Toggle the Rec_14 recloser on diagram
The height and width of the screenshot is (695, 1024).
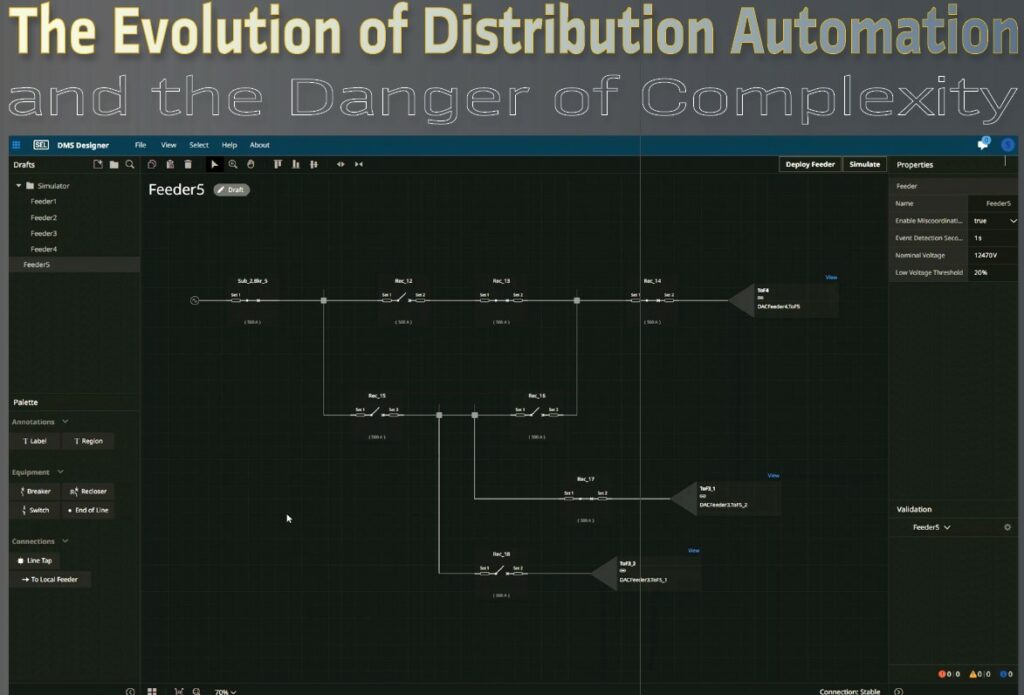[652, 299]
